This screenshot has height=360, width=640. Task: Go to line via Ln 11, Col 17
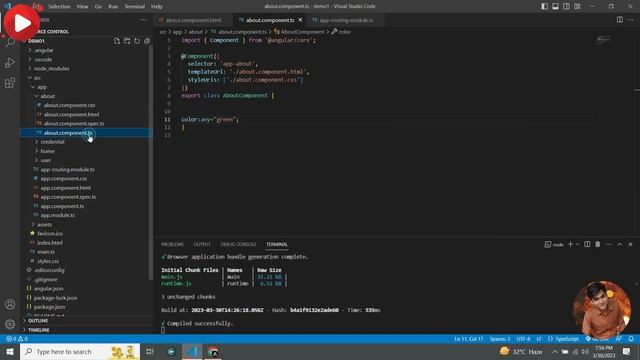coord(469,339)
